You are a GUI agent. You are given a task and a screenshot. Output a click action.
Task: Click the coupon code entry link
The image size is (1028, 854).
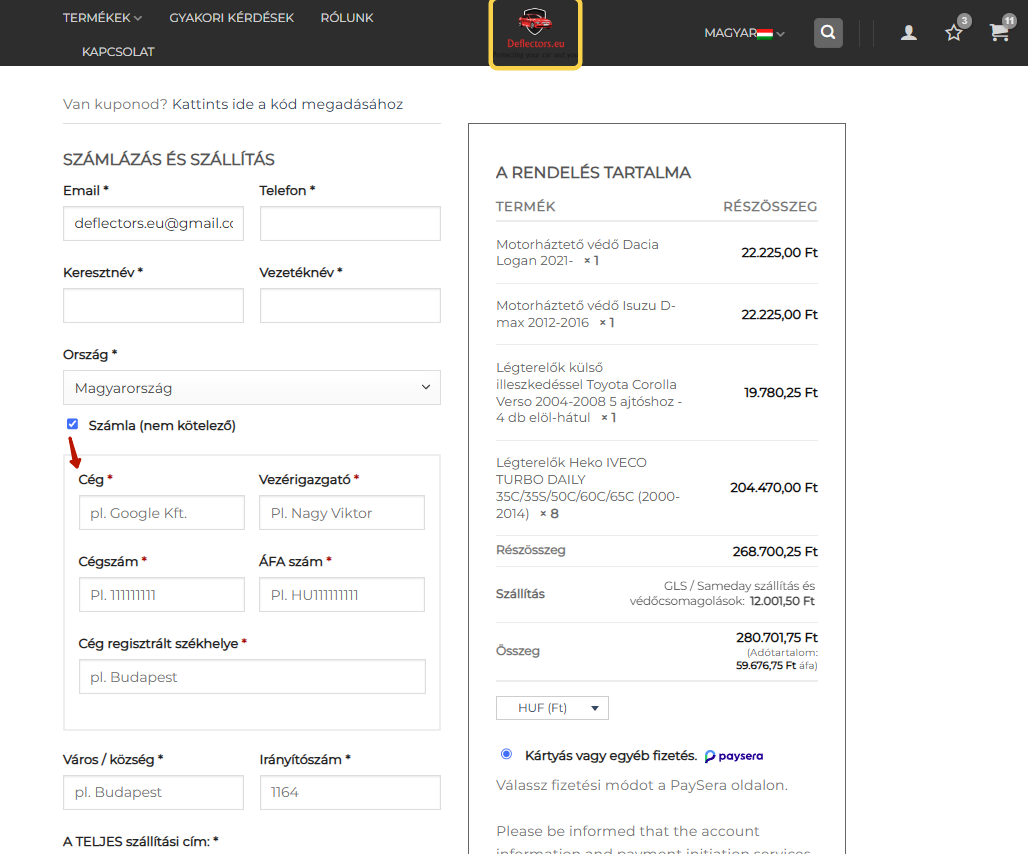[x=287, y=104]
